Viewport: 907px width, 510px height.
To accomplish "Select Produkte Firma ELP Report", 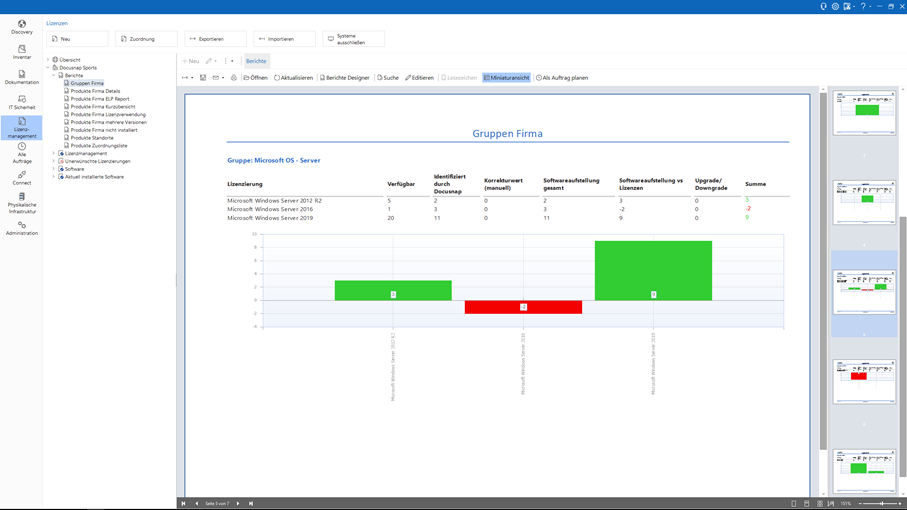I will click(x=99, y=99).
